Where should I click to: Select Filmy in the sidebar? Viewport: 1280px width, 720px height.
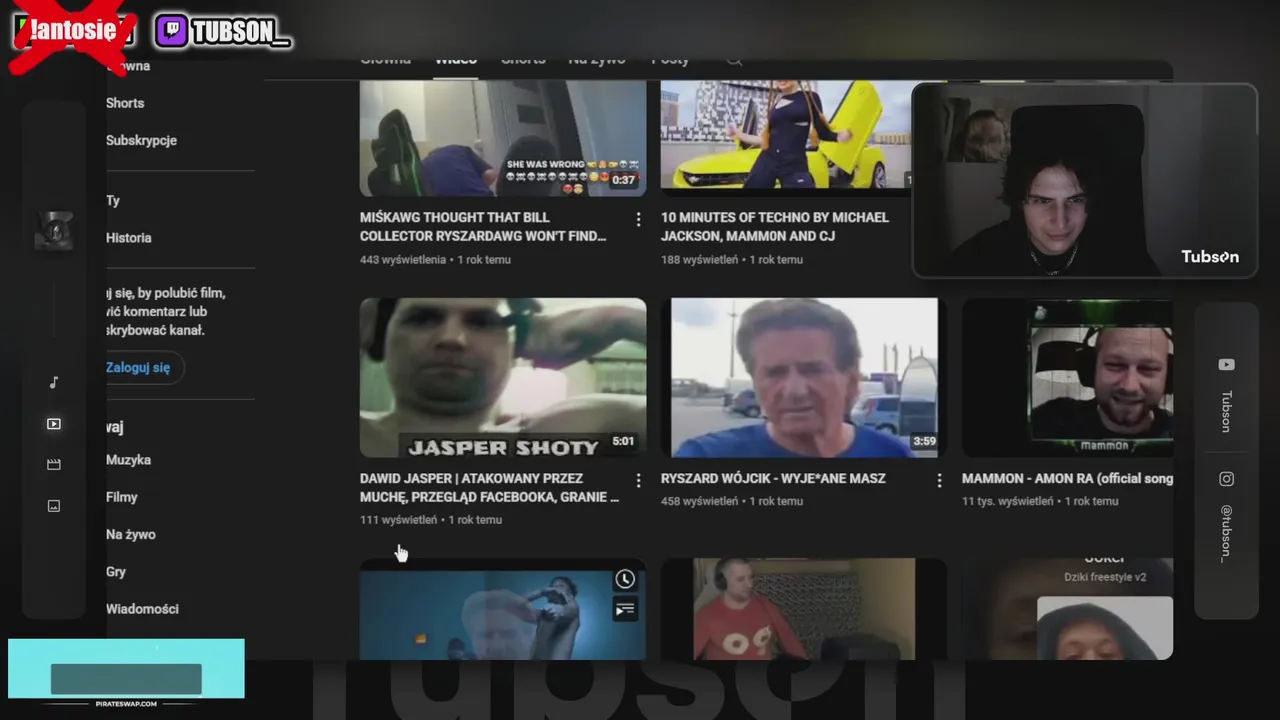[x=122, y=497]
